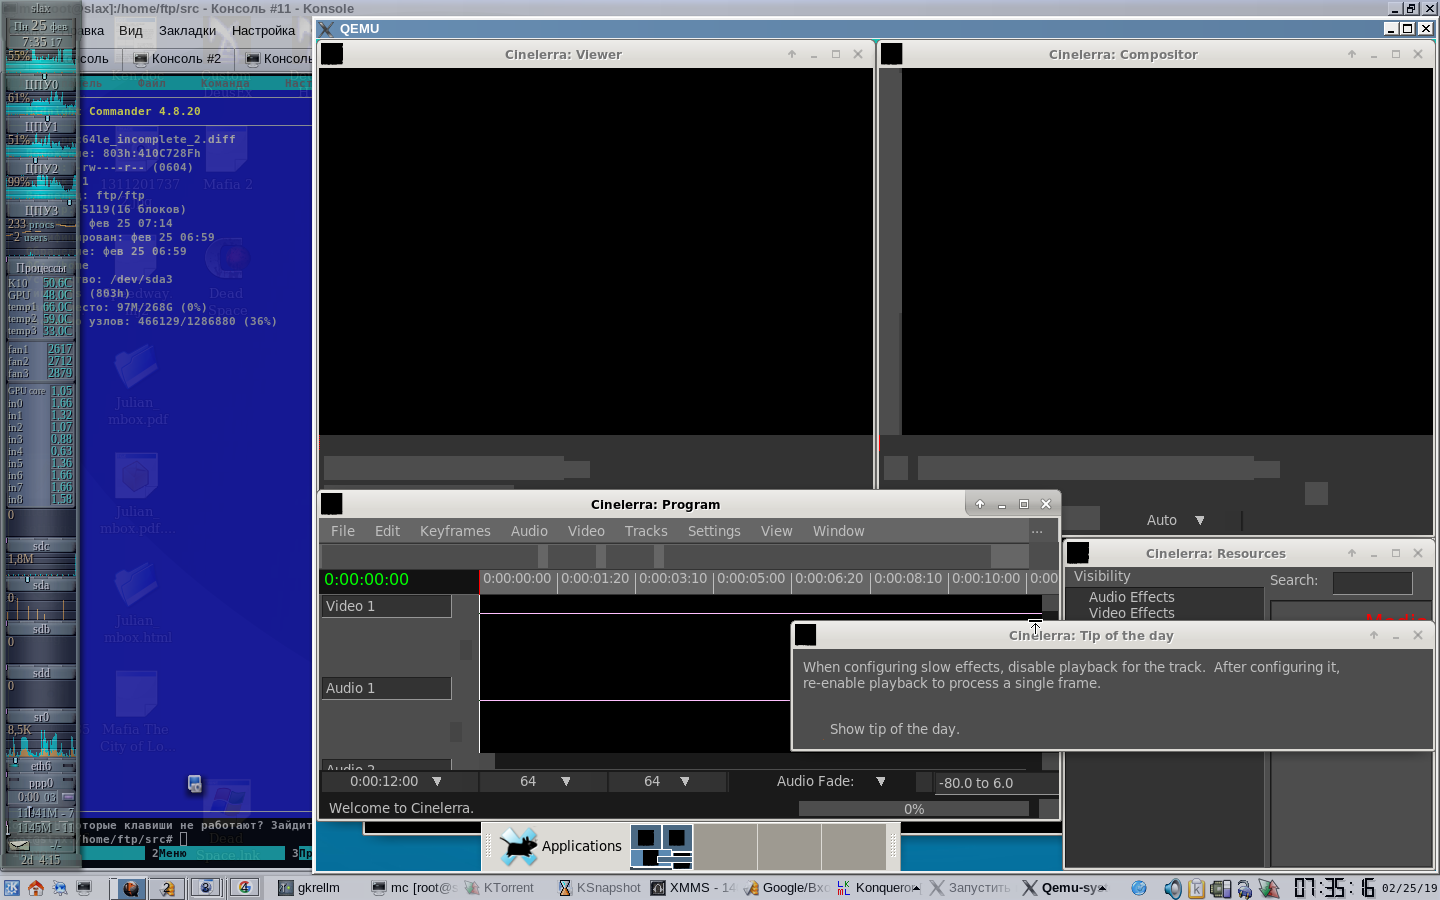The height and width of the screenshot is (900, 1440).
Task: Click the volume speaker tray icon
Action: coord(1172,888)
